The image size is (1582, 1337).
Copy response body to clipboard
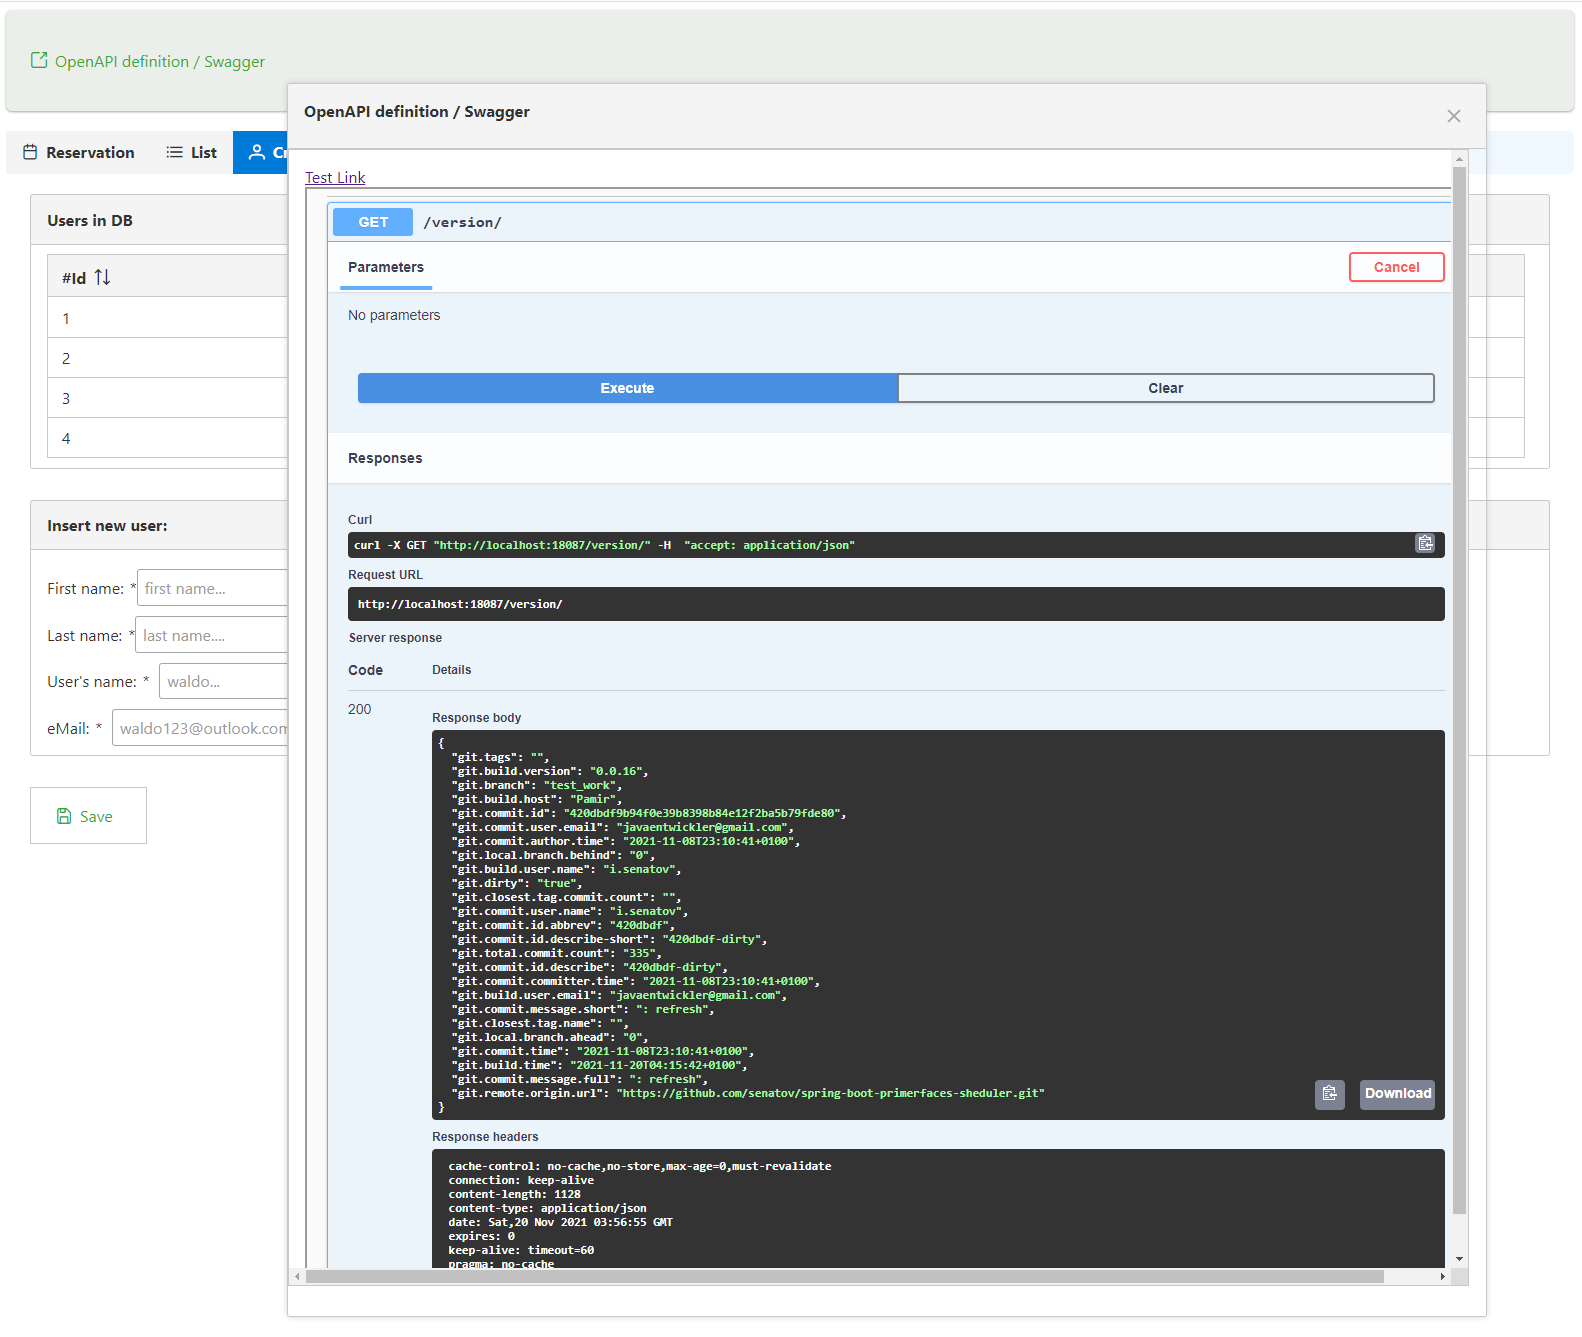click(x=1329, y=1093)
